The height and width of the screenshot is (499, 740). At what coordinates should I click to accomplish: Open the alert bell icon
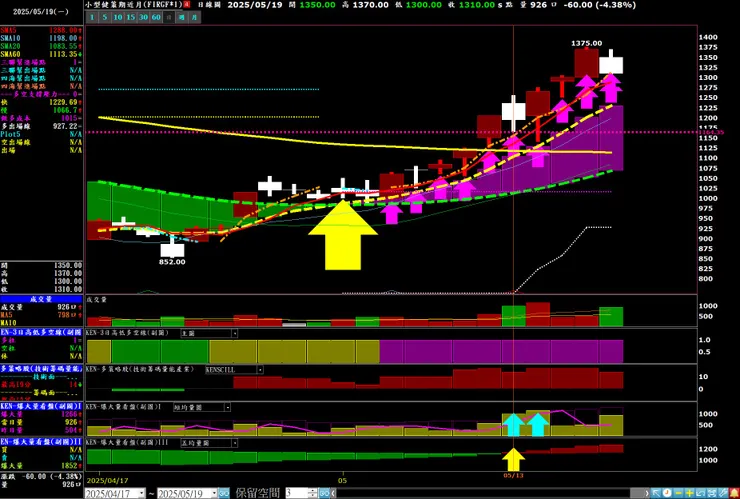click(x=734, y=493)
